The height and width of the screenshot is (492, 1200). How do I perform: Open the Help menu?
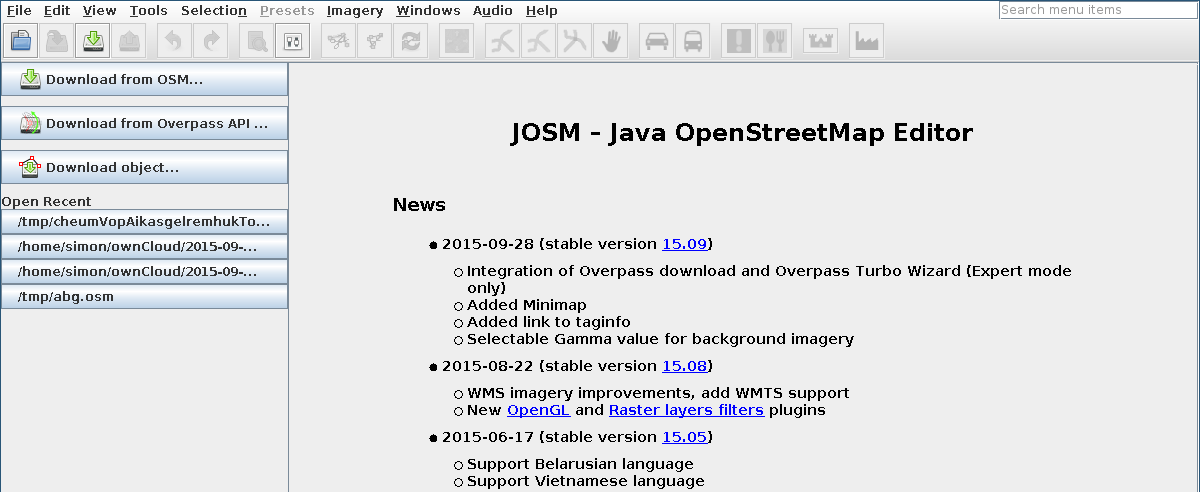(x=541, y=11)
